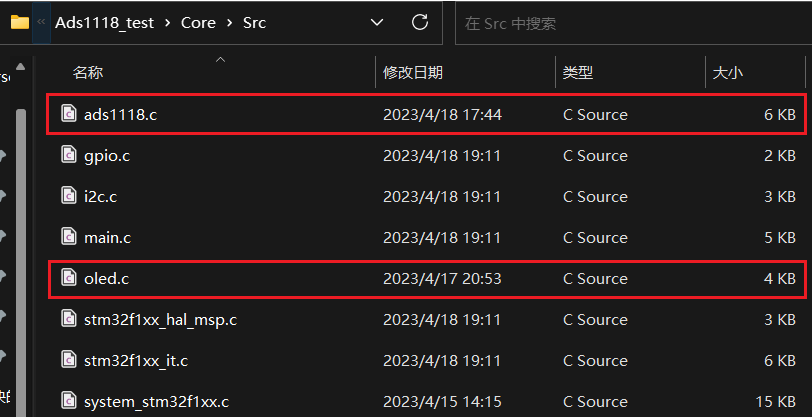Click C Source type of gpio.c row

(x=595, y=155)
